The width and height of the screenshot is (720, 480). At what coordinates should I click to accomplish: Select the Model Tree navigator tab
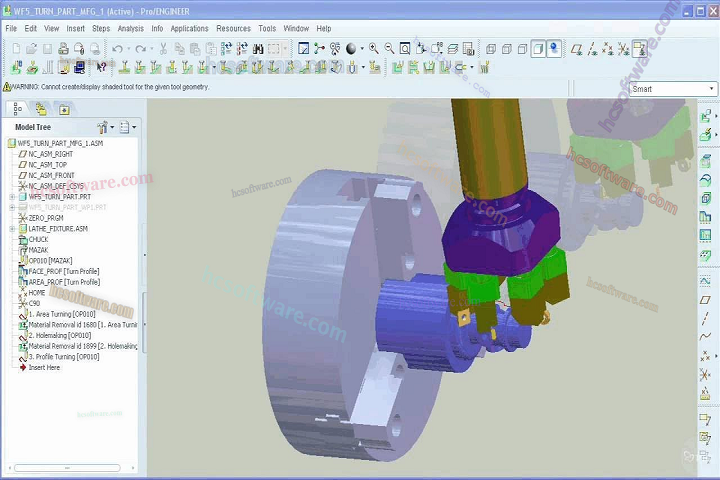coord(18,109)
